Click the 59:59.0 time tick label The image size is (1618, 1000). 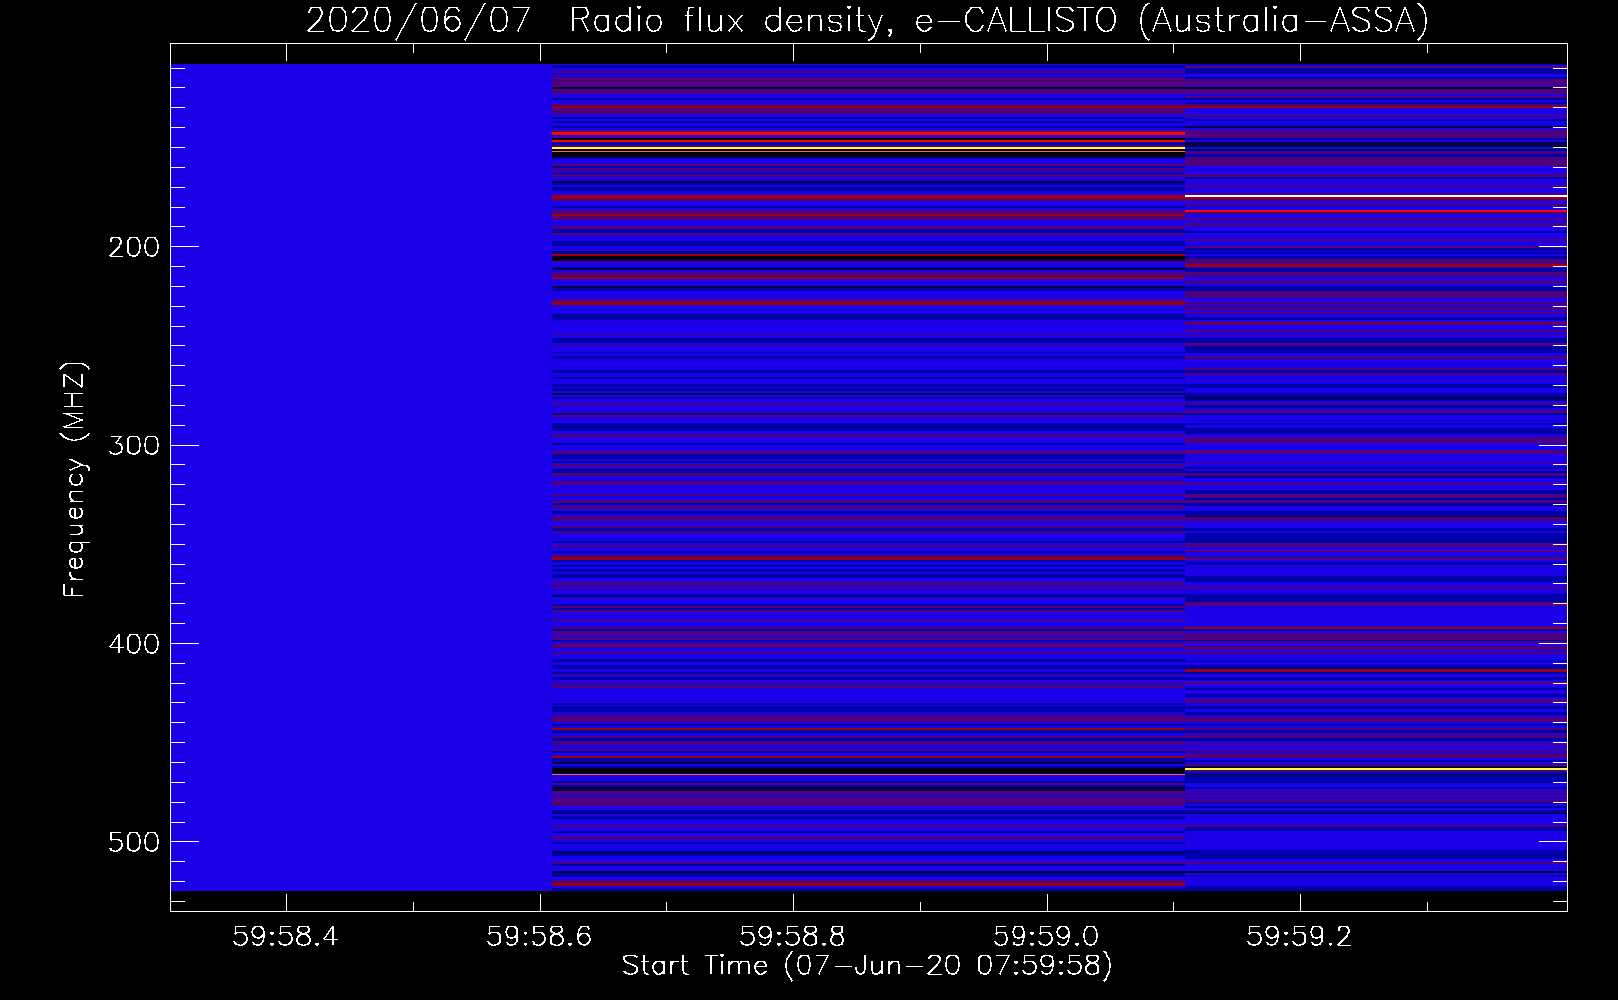1046,936
